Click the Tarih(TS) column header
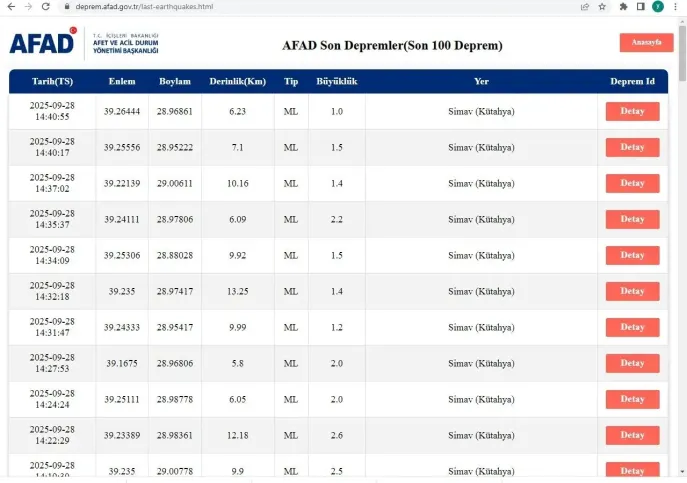This screenshot has height=483, width=687. [x=51, y=82]
